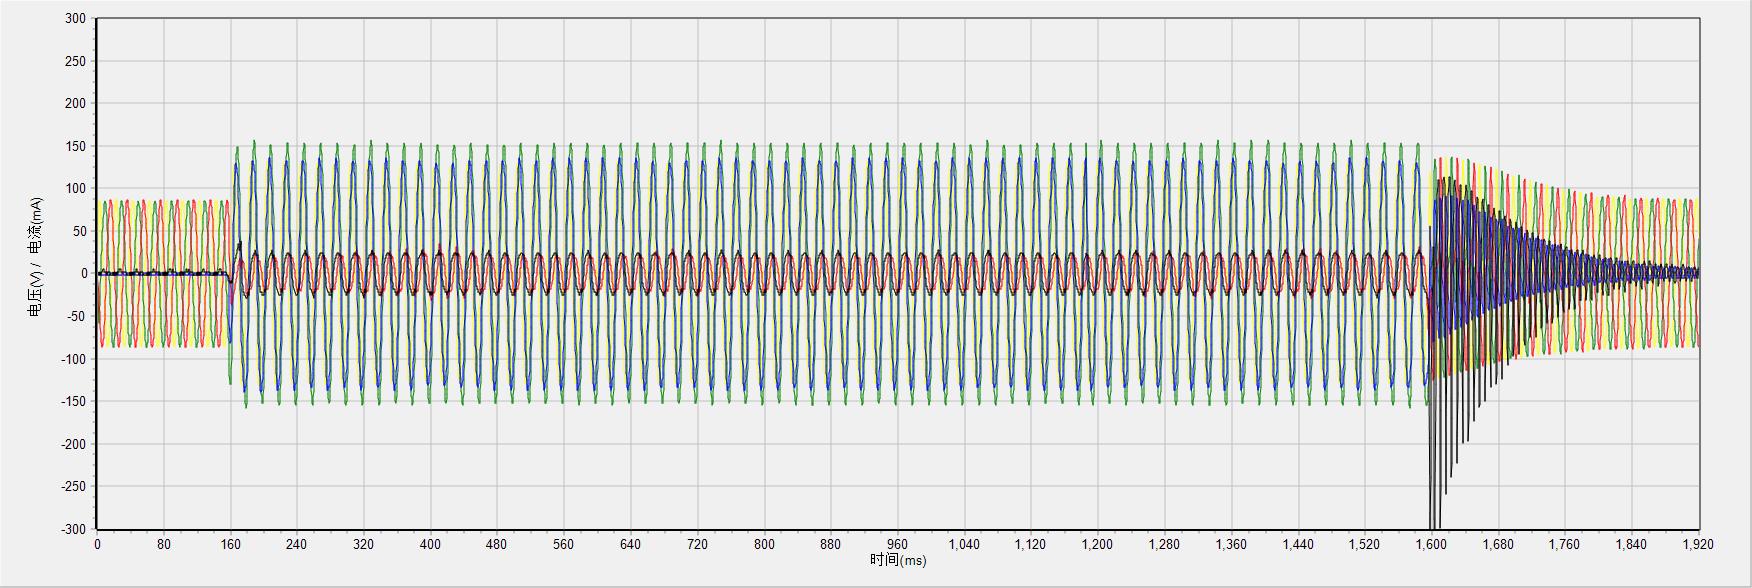Select the x-axis tick label 960
The width and height of the screenshot is (1752, 588).
898,545
